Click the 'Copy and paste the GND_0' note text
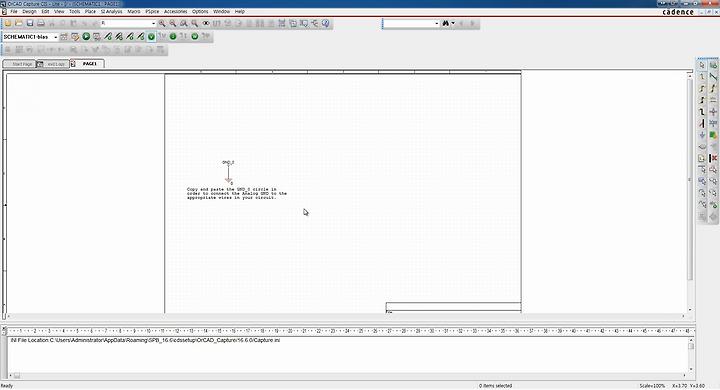The width and height of the screenshot is (720, 390). (236, 193)
